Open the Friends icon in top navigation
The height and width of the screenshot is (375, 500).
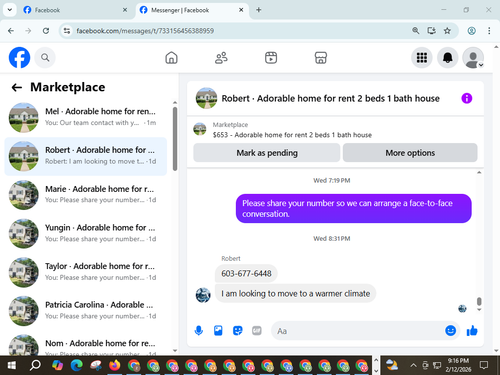221,58
